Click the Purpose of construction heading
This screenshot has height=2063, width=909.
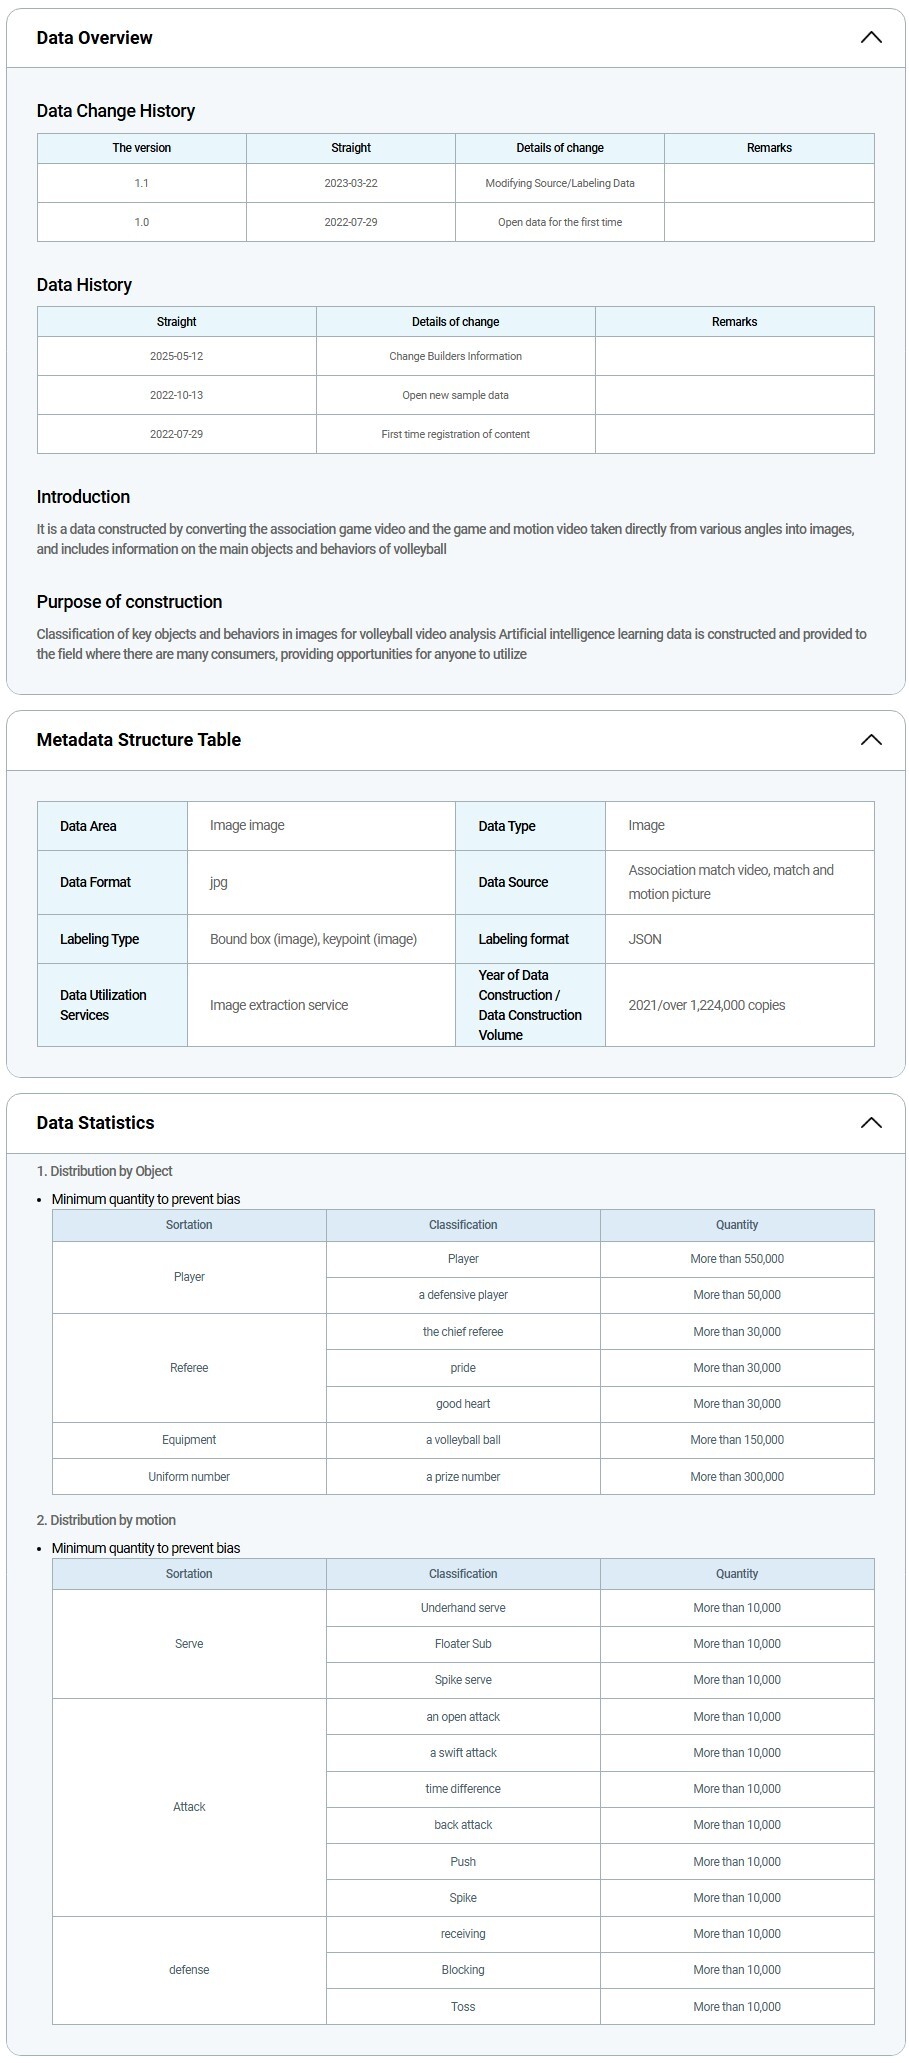(130, 602)
